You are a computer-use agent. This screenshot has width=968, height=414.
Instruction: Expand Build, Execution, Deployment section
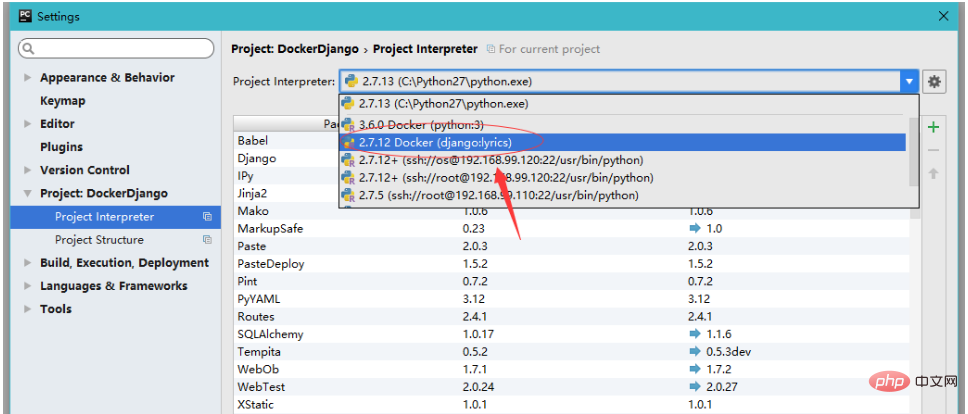pos(27,263)
